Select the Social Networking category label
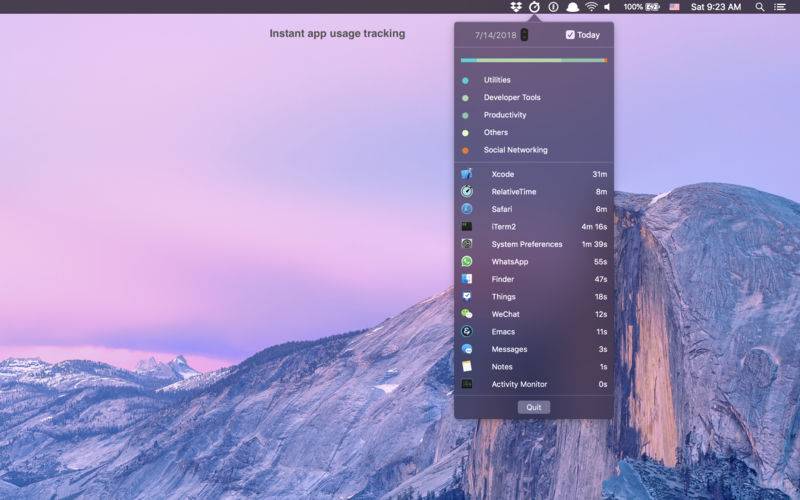The width and height of the screenshot is (800, 500). tap(516, 150)
